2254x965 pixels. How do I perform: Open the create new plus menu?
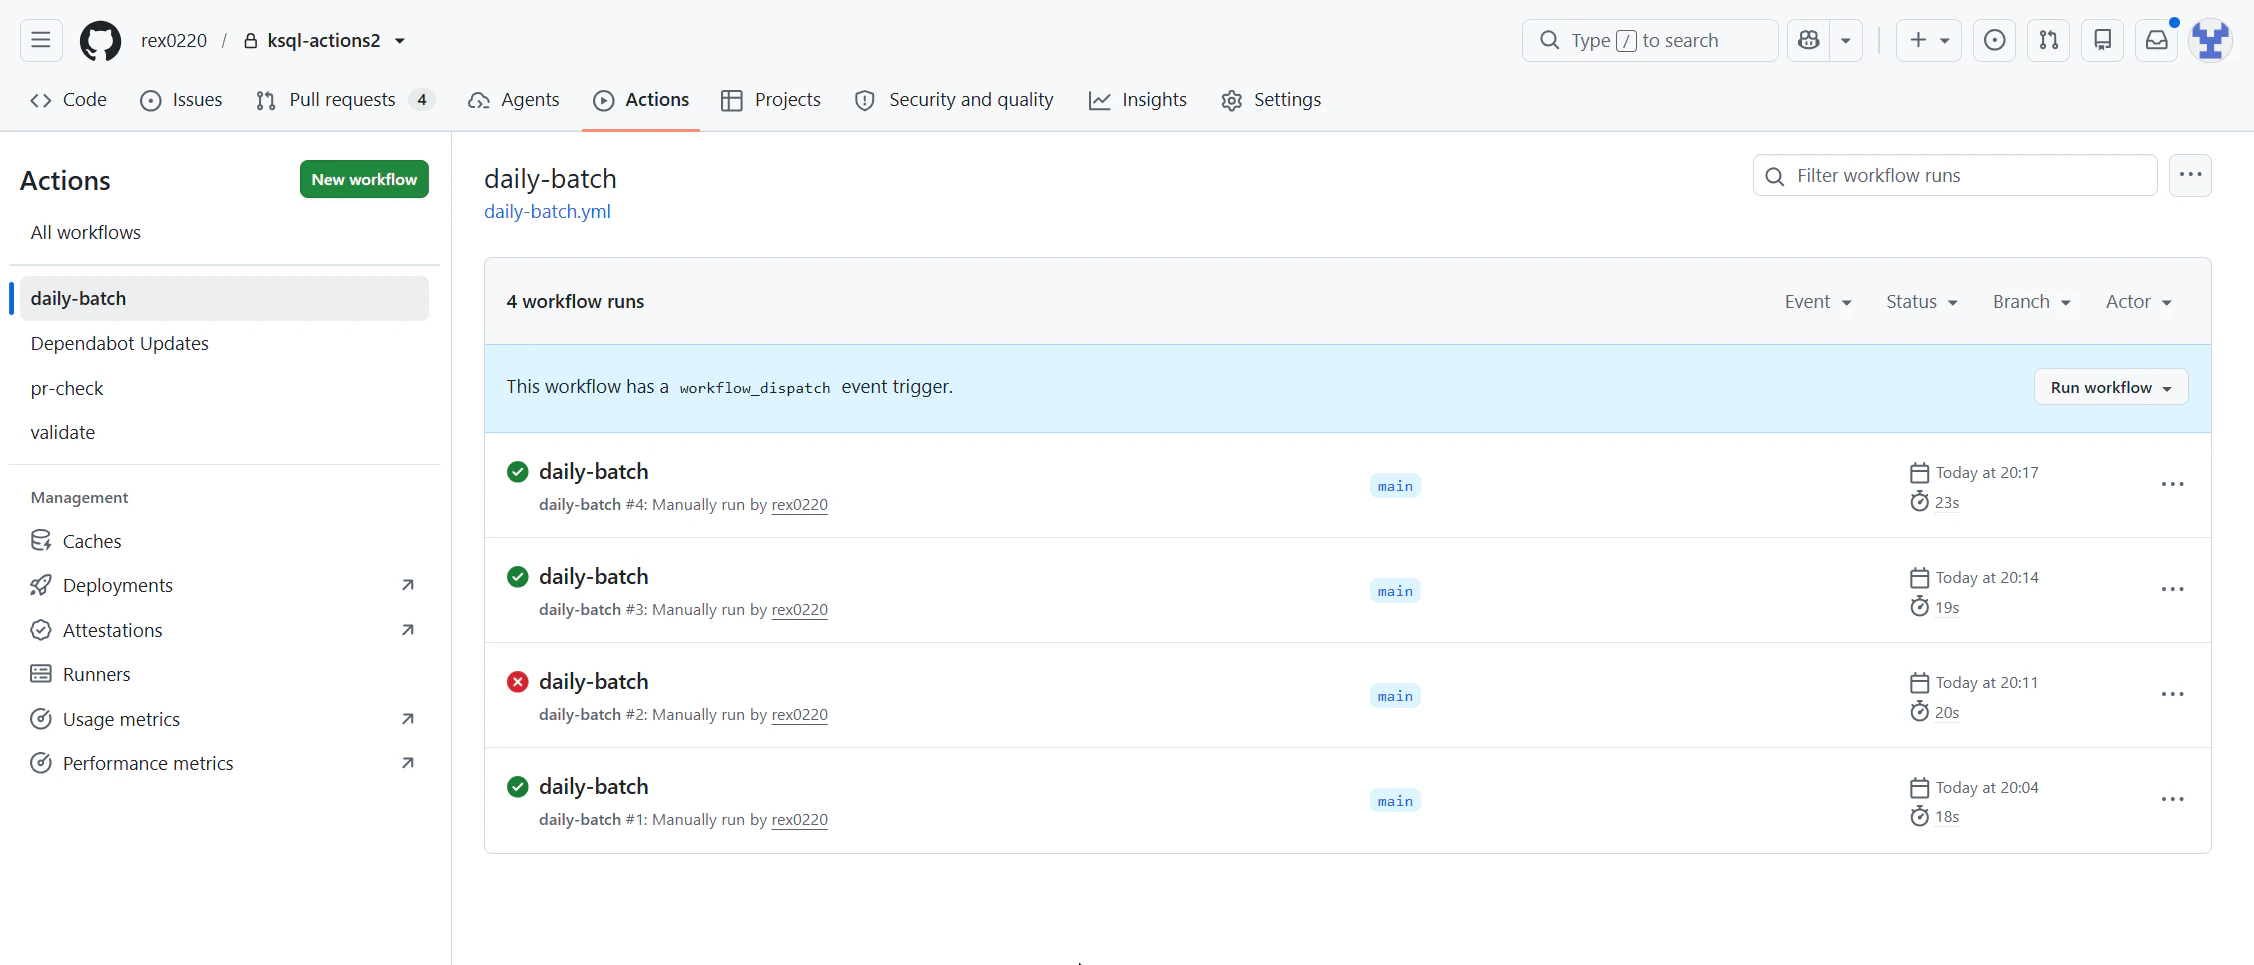point(1929,40)
